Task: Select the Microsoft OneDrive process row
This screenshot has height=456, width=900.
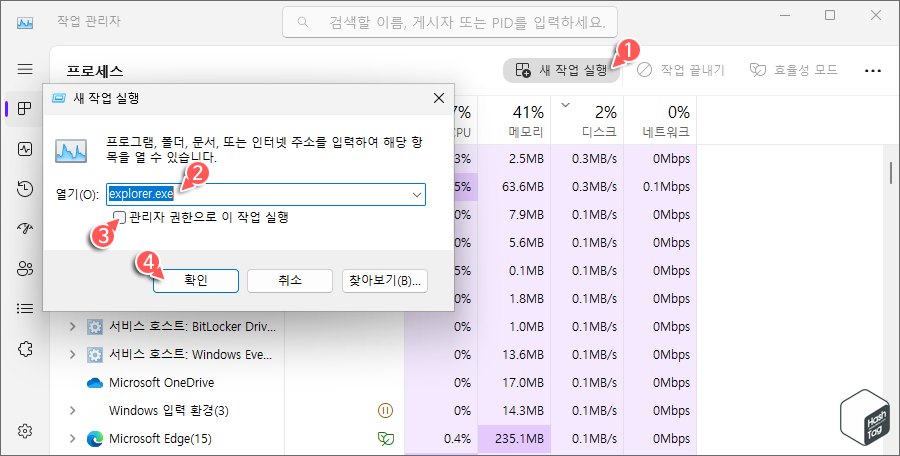Action: [373, 382]
